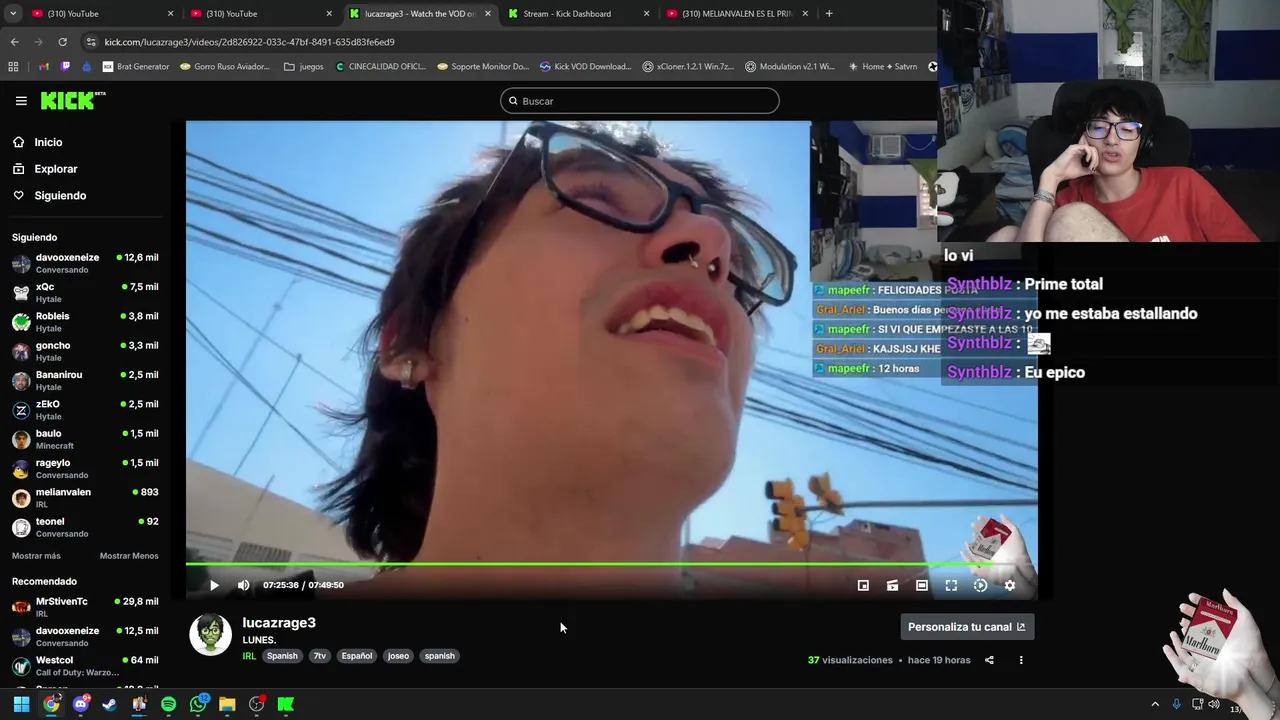Expand list with Mostrar más

(36, 556)
